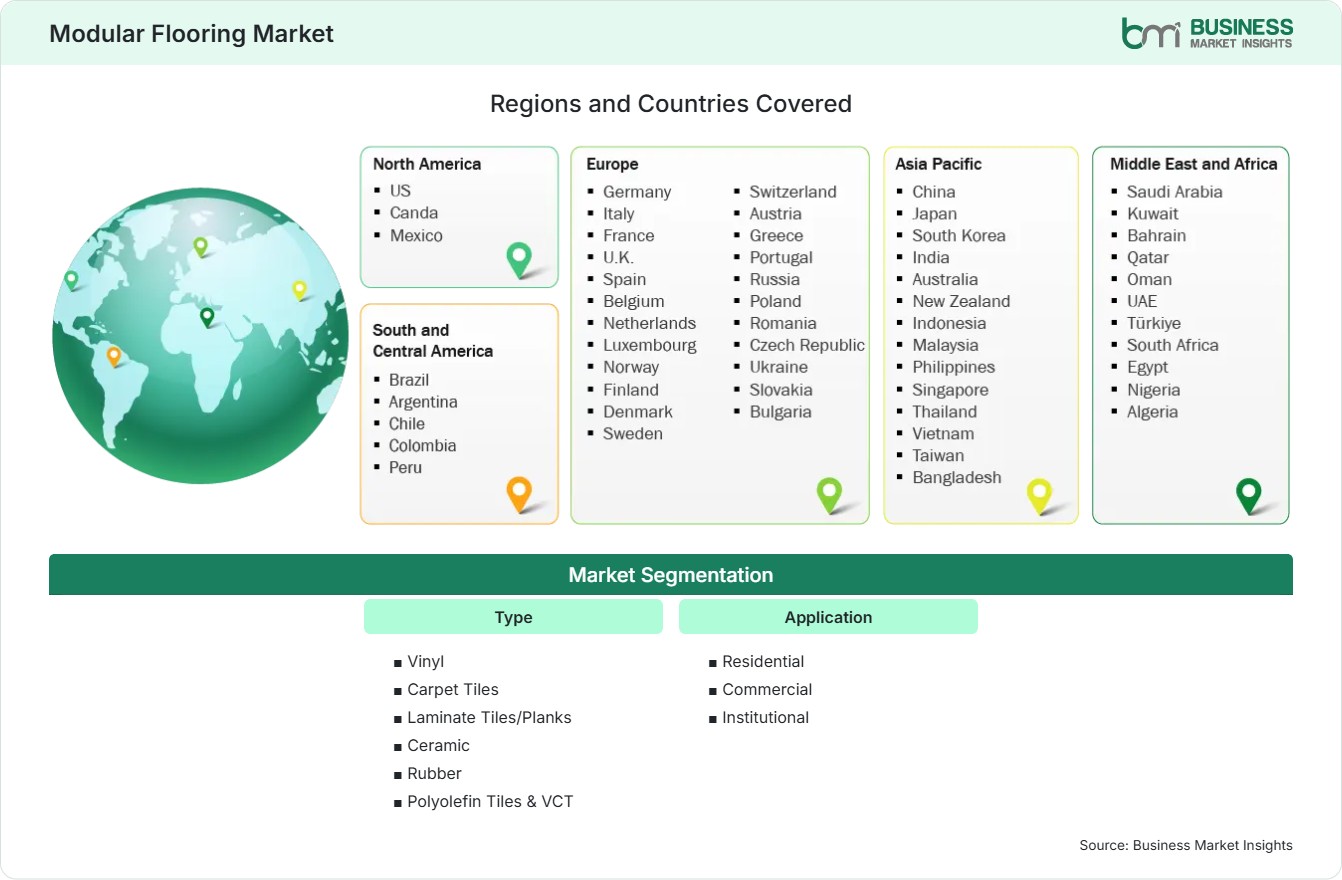This screenshot has height=880, width=1342.
Task: Click Commercial under Application
Action: 767,690
